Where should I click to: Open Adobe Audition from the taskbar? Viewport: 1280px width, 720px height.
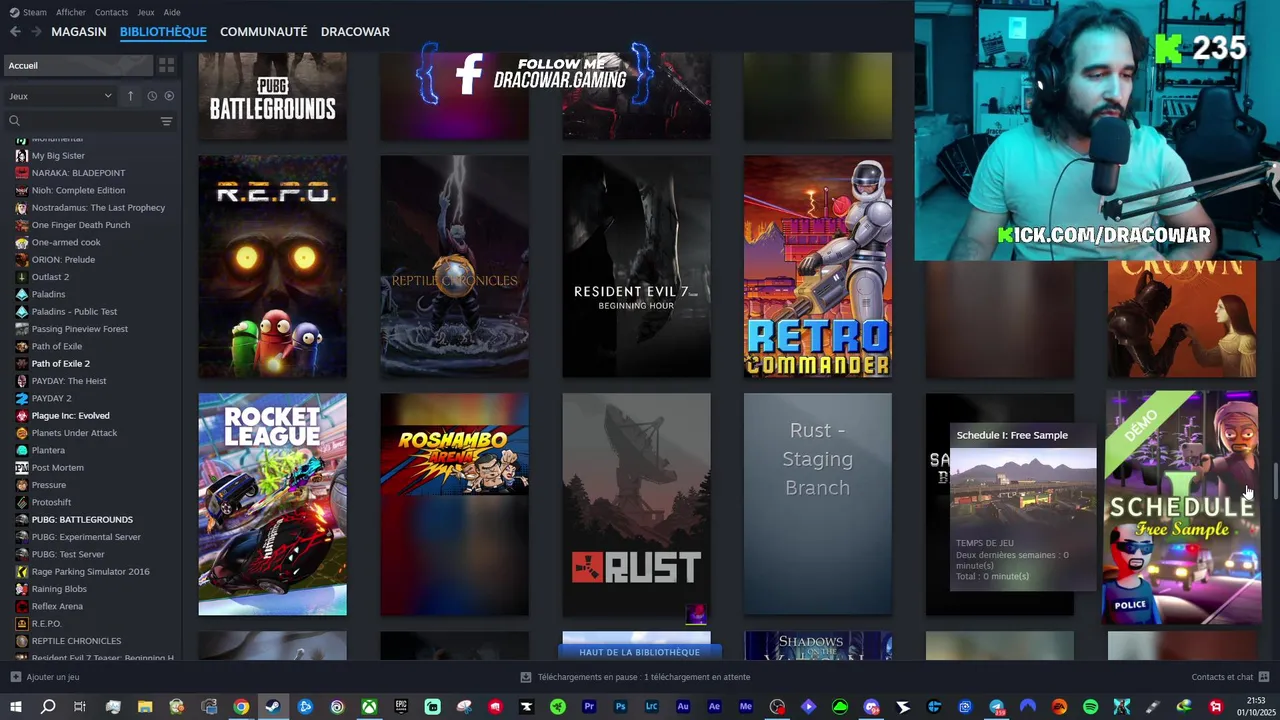(683, 707)
